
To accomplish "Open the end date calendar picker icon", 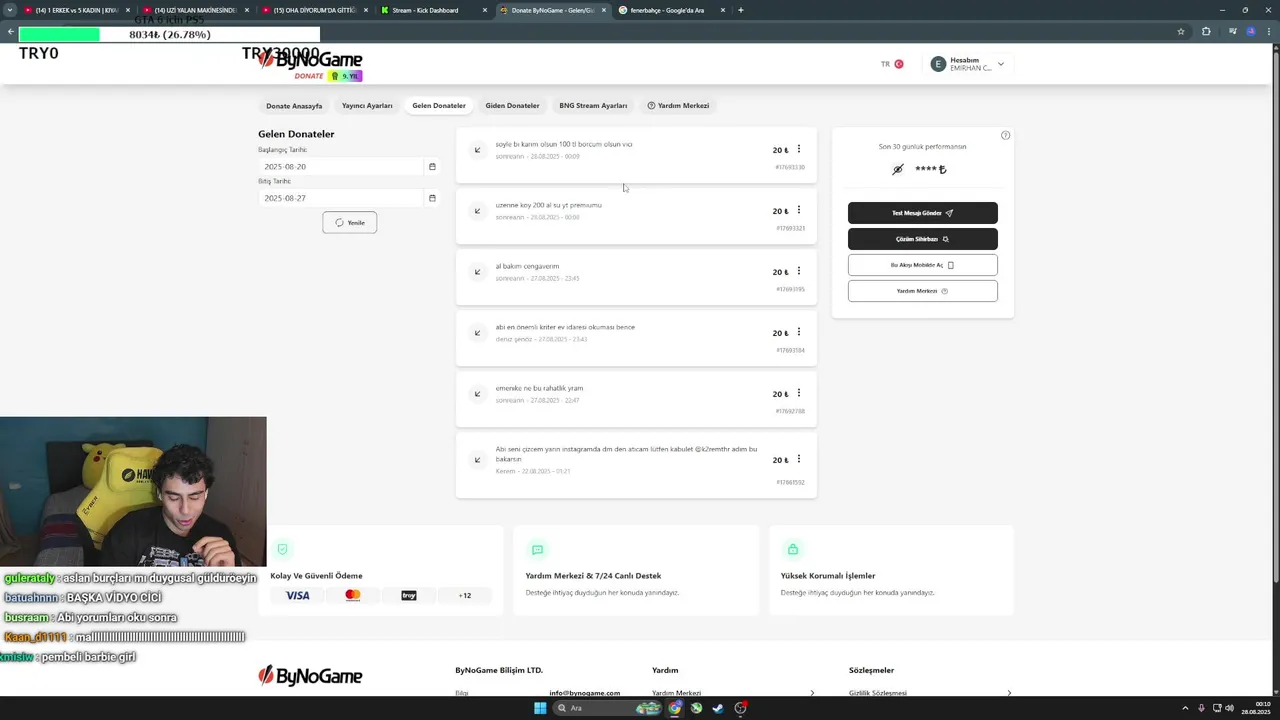I will tap(432, 198).
